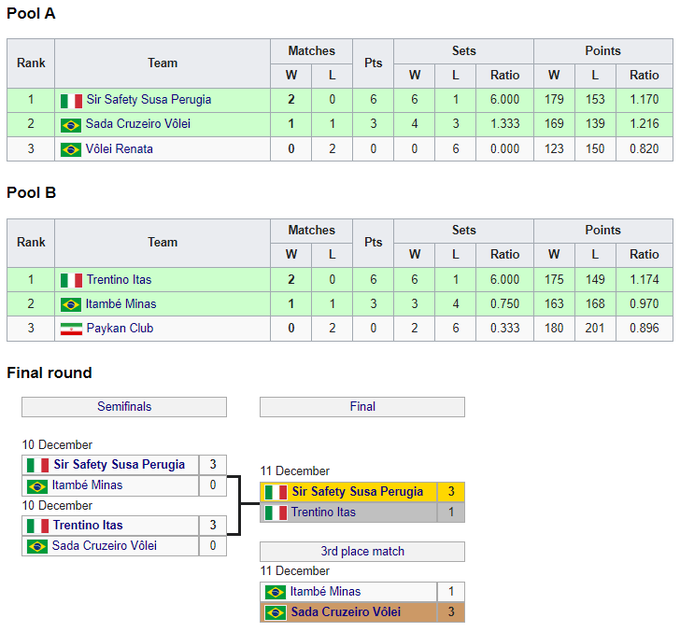Click Itambé Minas link in 3rd place match
680x632 pixels.
326,591
